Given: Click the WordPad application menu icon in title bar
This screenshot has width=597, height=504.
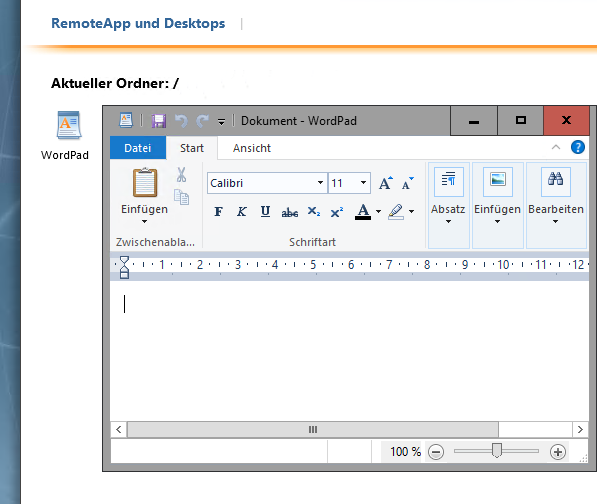Looking at the screenshot, I should [x=126, y=120].
